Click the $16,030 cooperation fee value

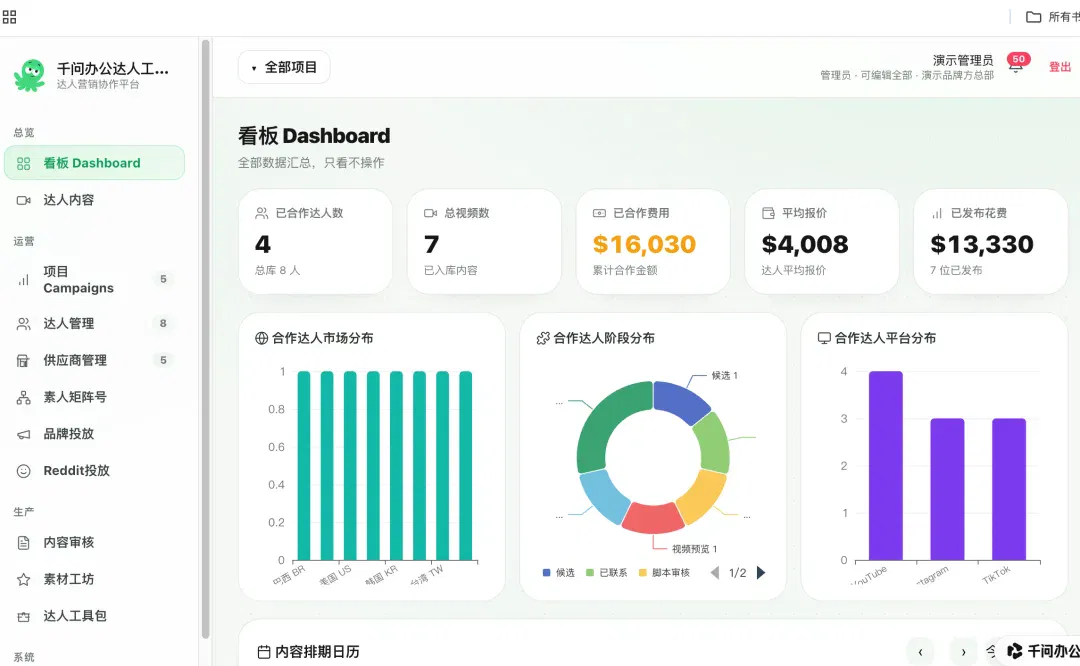(x=644, y=244)
